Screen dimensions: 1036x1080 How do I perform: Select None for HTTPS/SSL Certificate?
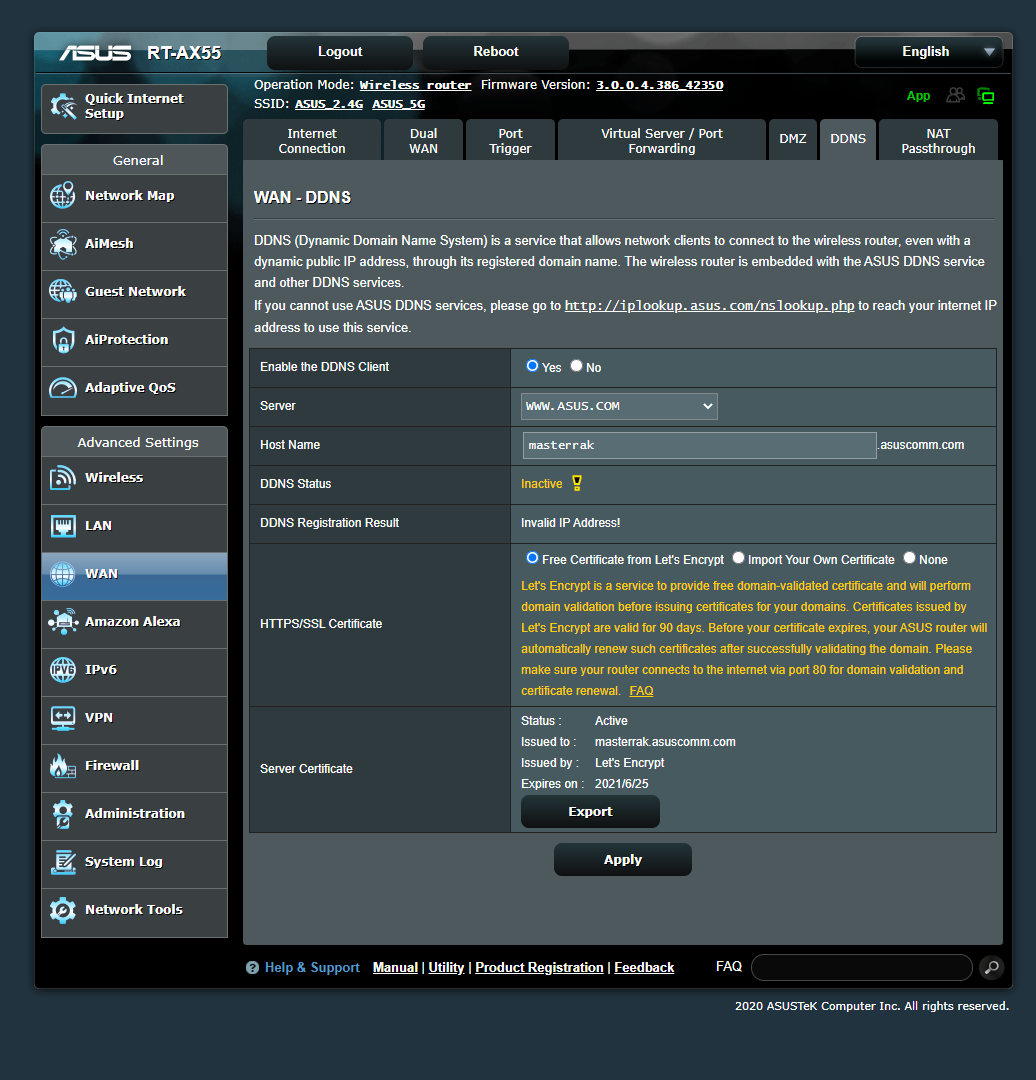tap(909, 558)
